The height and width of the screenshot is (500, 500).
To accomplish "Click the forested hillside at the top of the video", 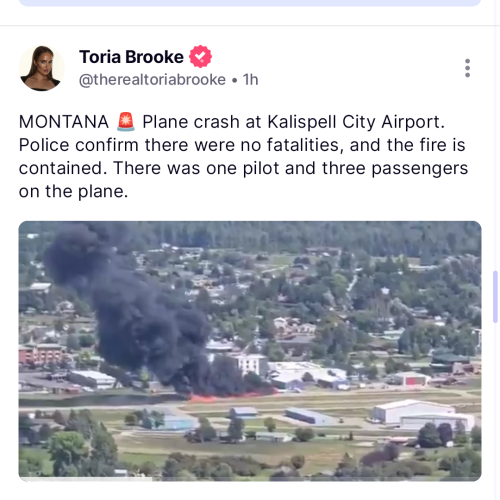I will [x=283, y=235].
